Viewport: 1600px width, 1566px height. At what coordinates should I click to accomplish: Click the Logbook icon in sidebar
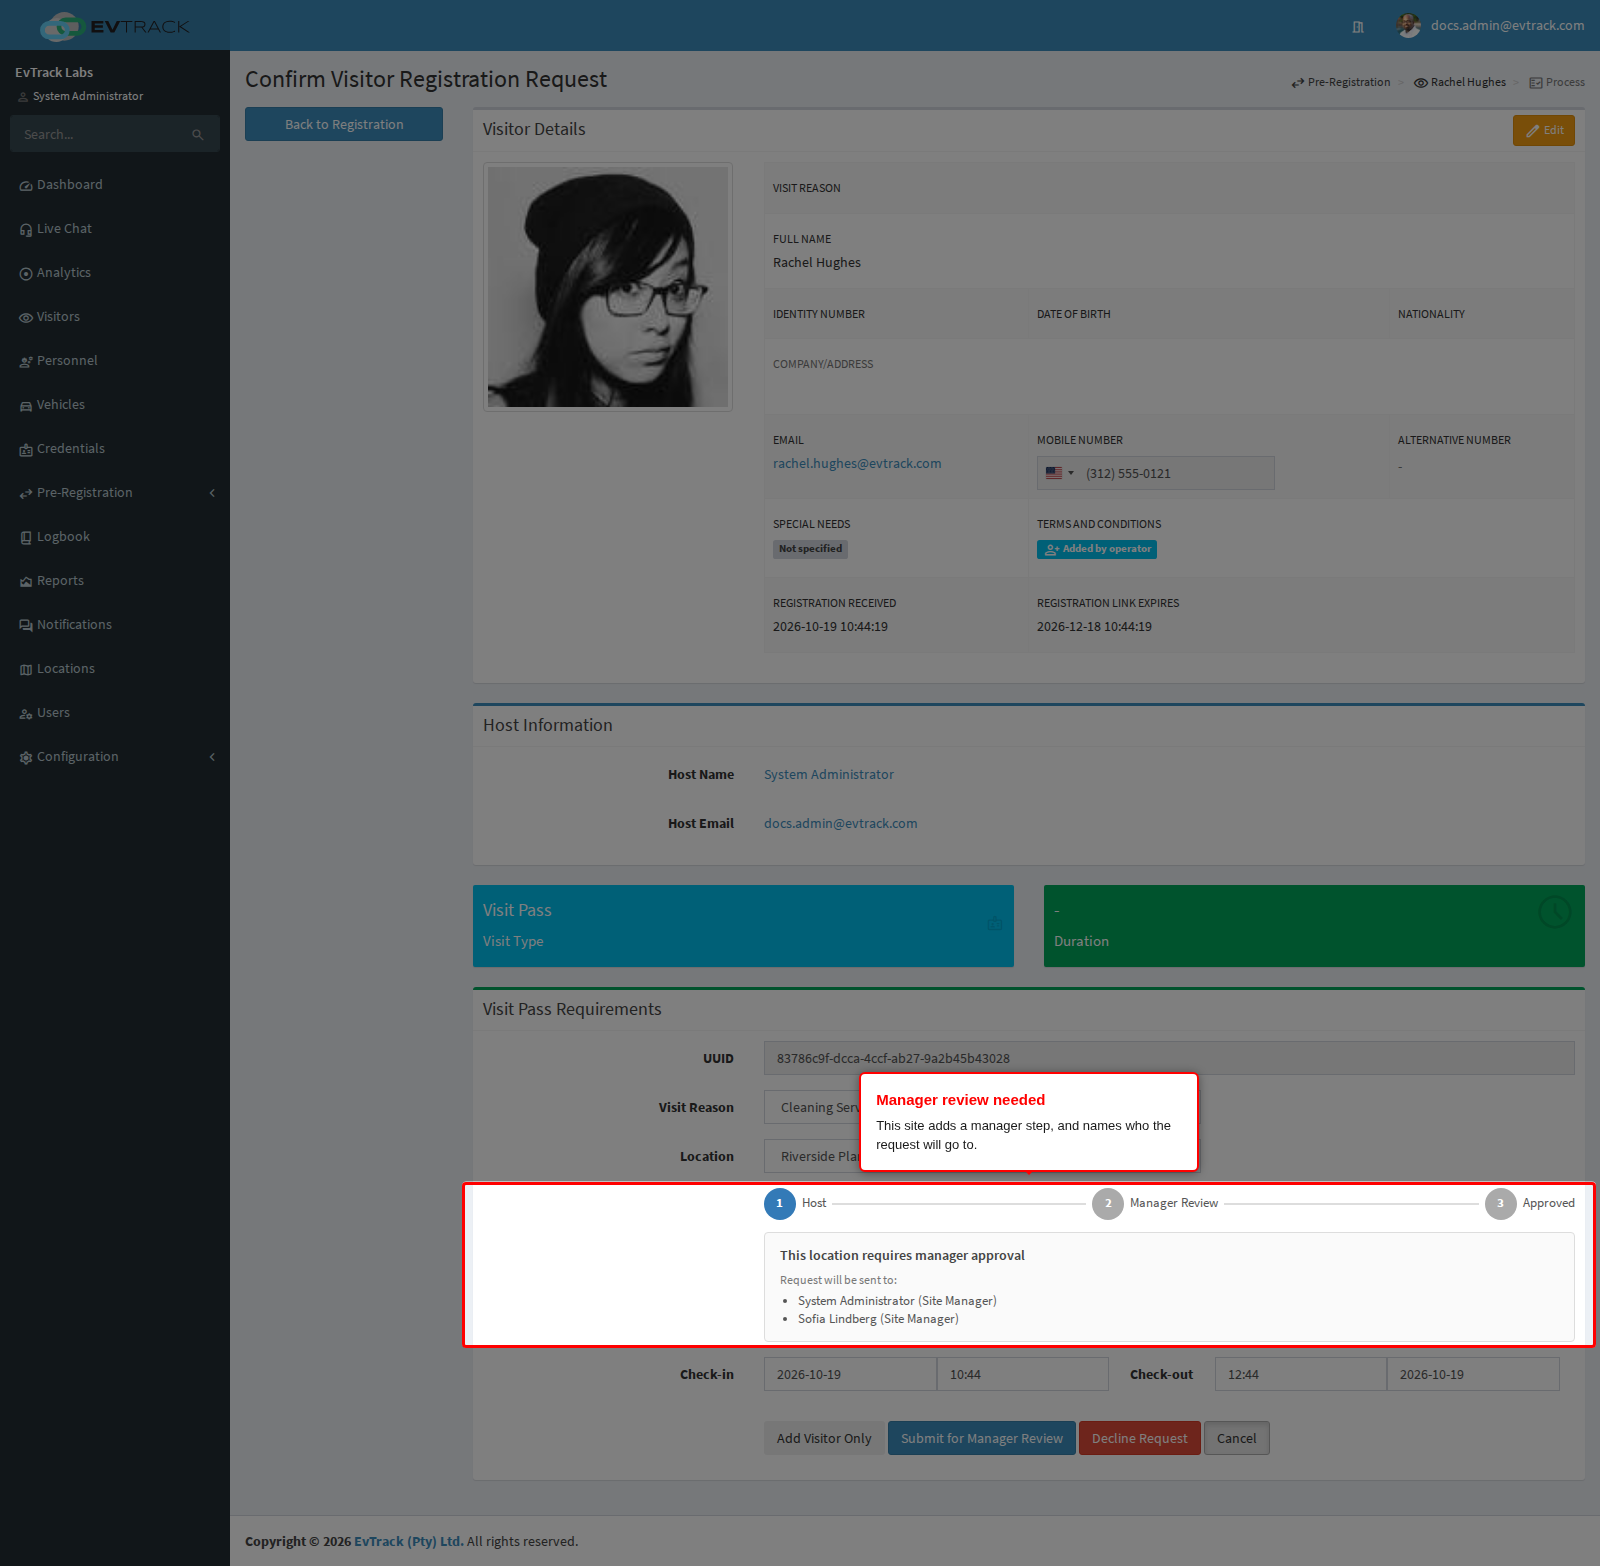[x=26, y=538]
